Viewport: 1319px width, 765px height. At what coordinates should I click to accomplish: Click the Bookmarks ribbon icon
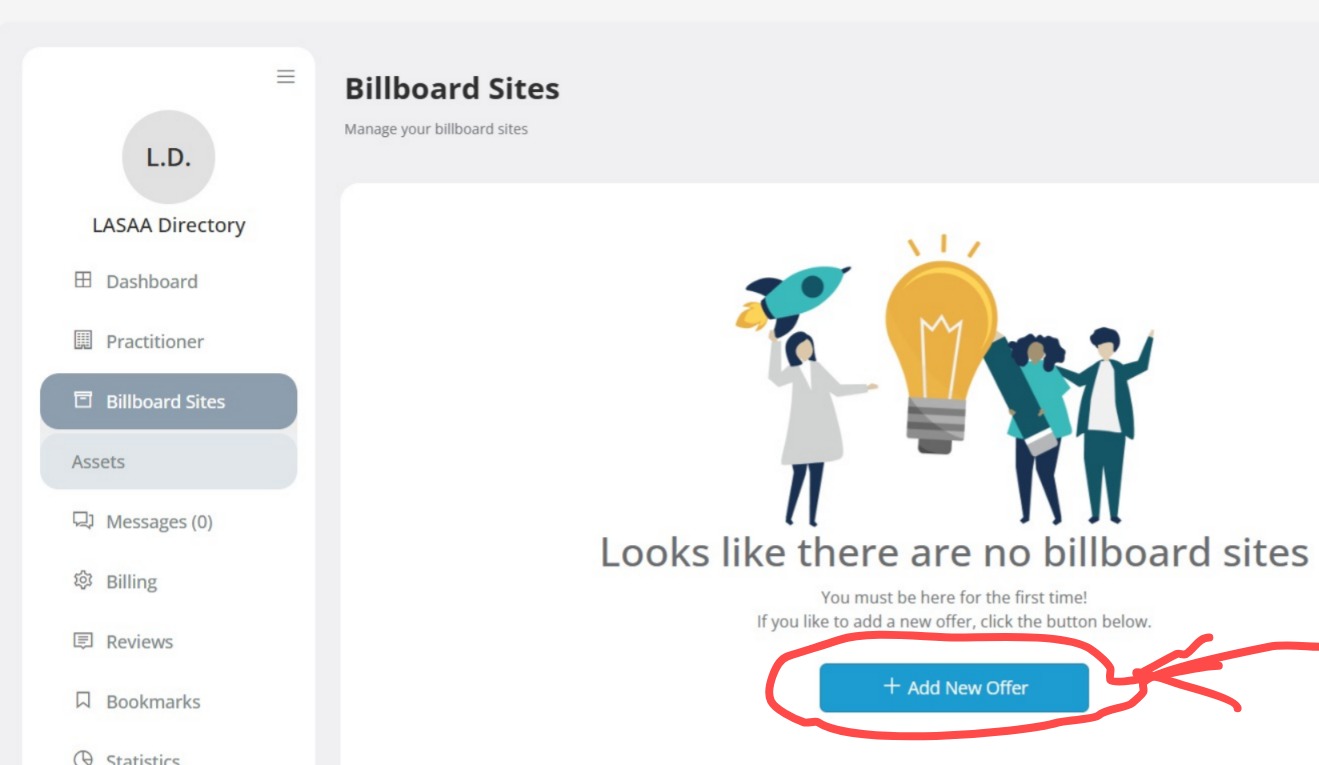click(83, 700)
